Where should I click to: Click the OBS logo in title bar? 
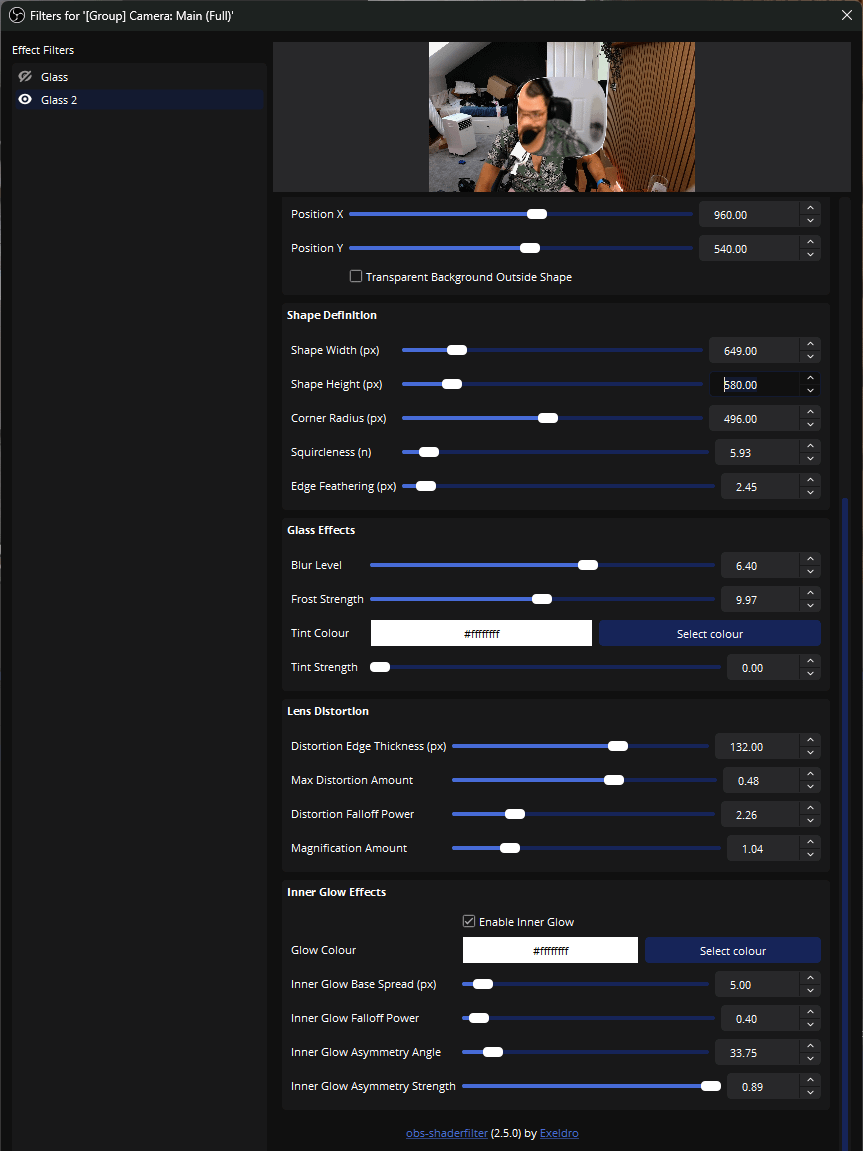tap(16, 15)
